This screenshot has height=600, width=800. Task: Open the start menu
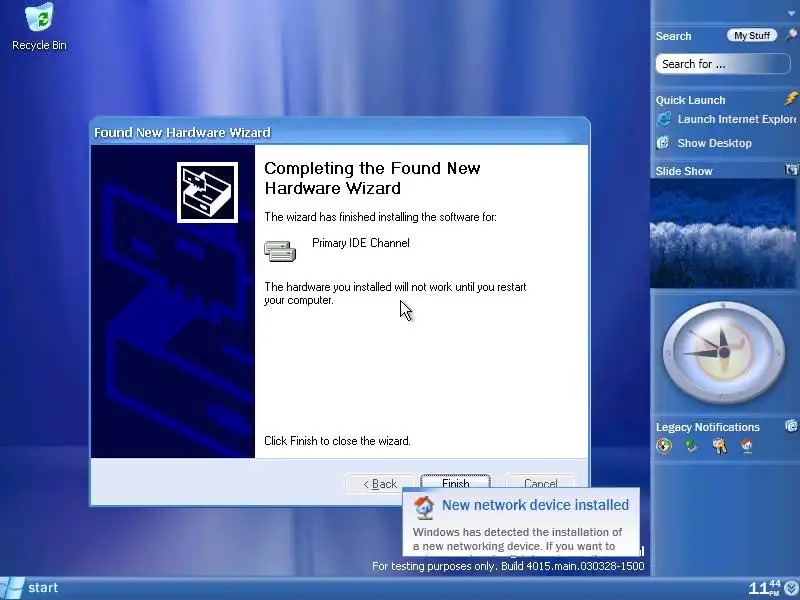click(31, 588)
